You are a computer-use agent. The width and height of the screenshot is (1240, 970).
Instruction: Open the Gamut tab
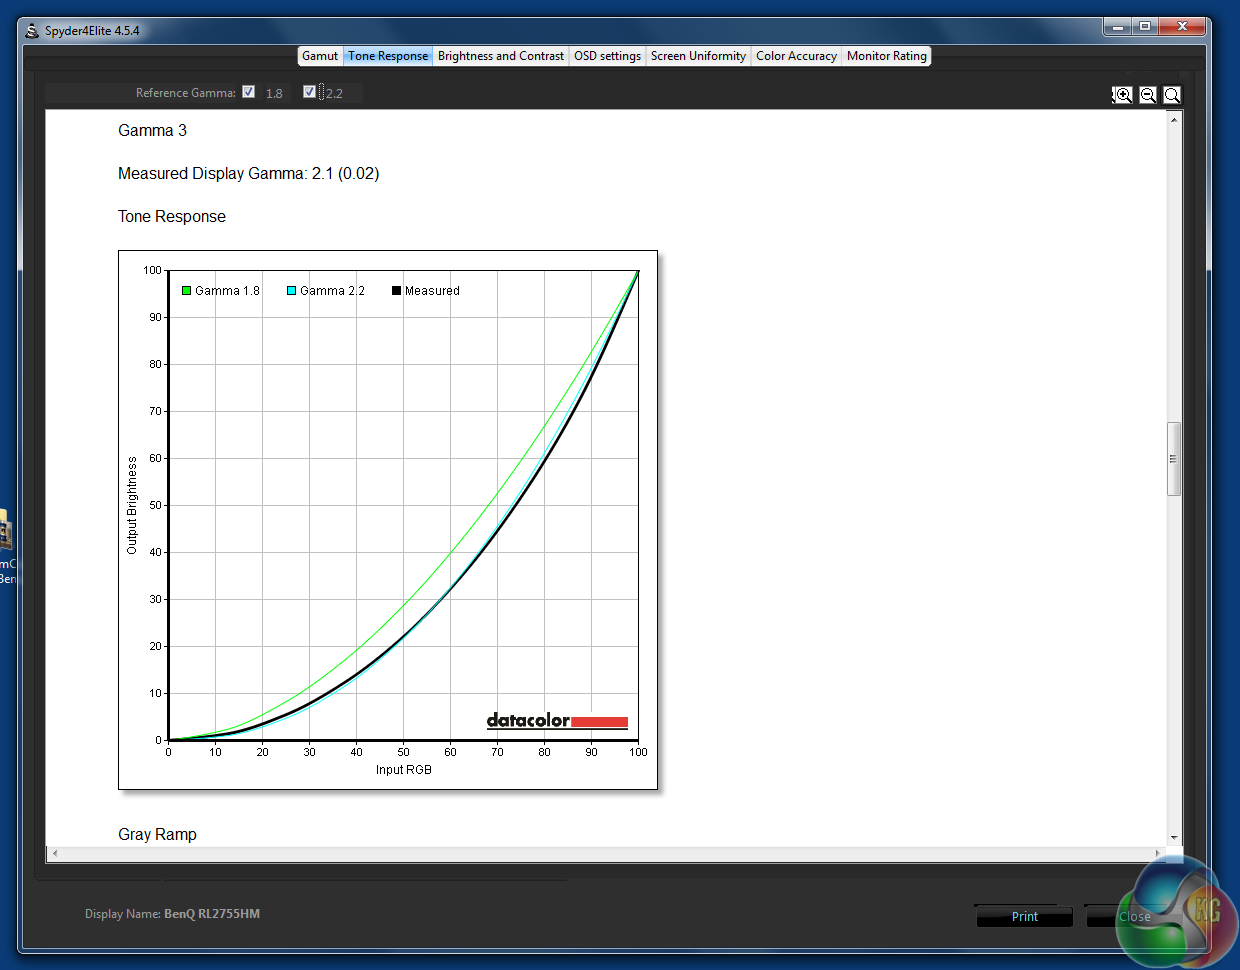[x=320, y=56]
